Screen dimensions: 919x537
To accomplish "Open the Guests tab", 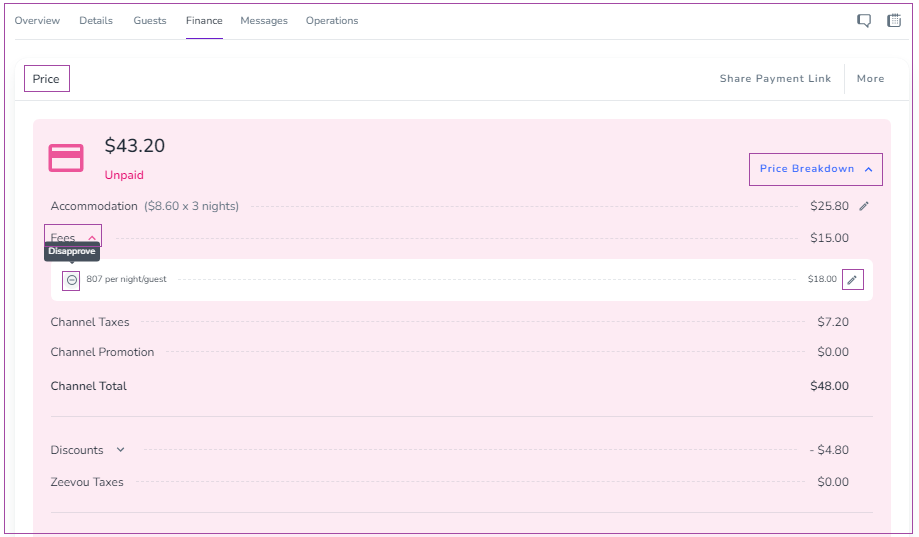I will pos(149,21).
